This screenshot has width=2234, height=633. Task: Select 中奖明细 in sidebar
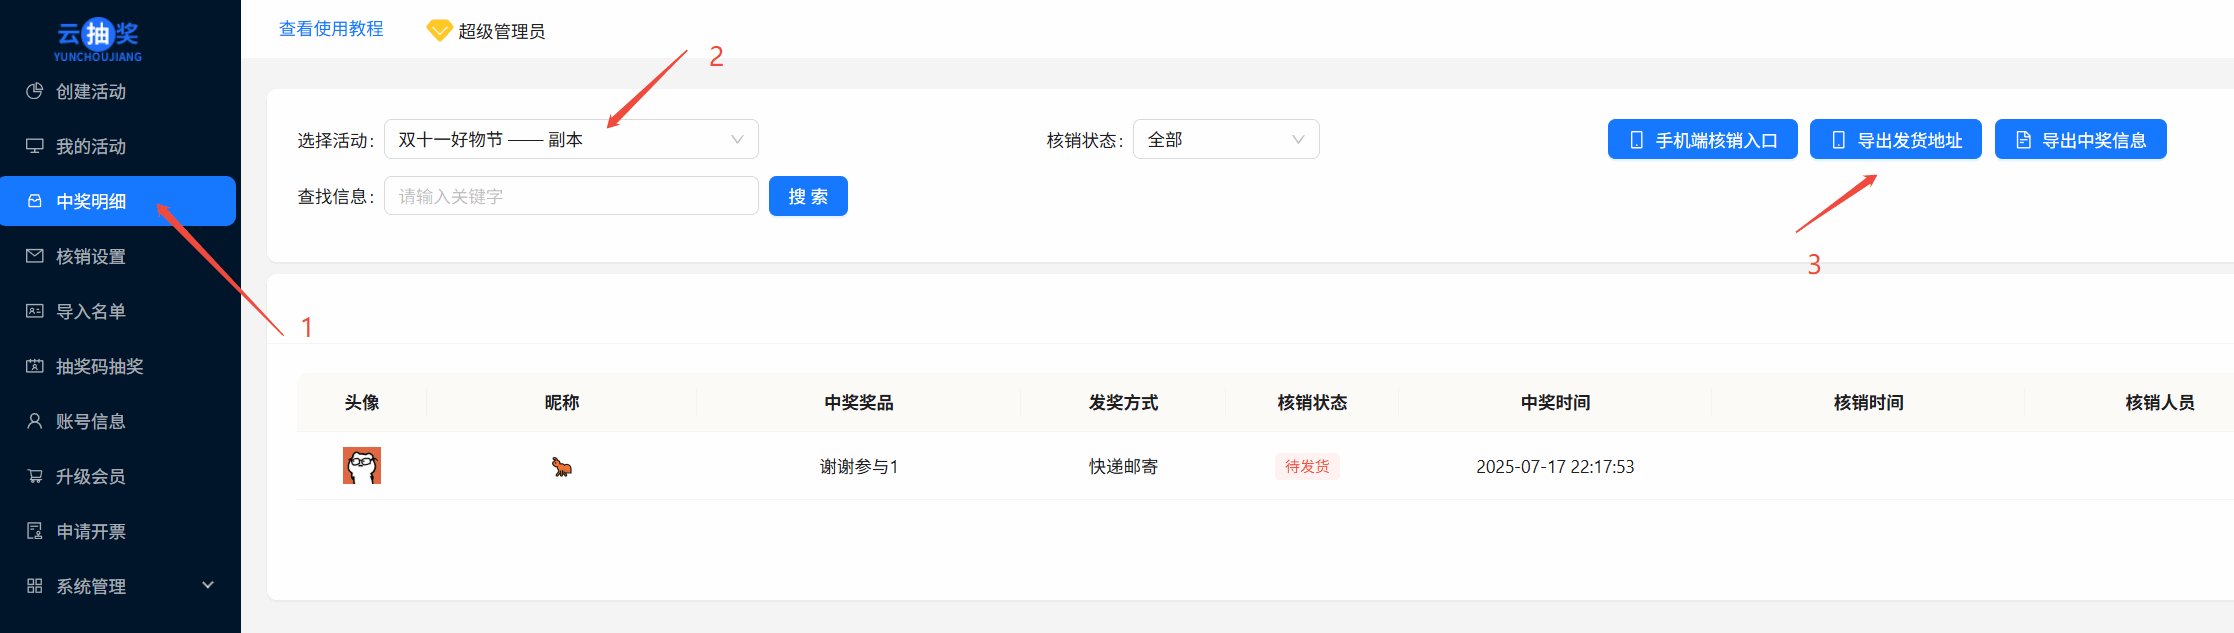coord(118,201)
